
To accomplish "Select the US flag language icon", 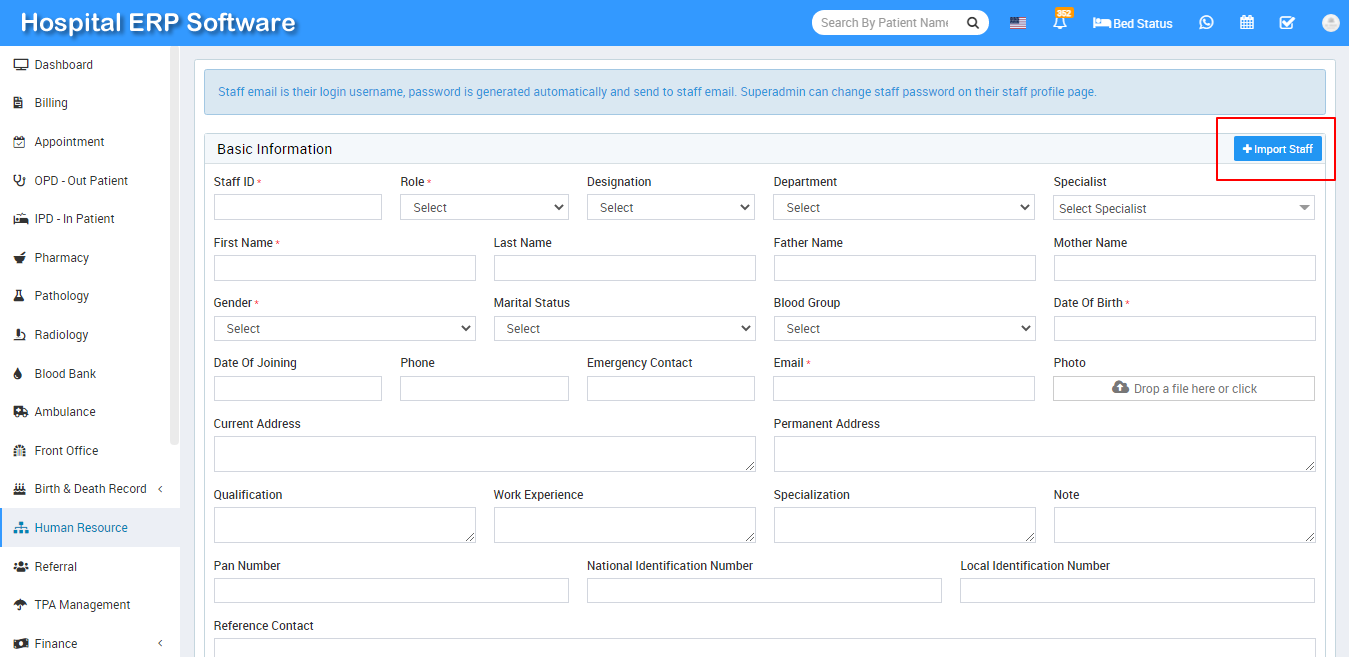I will (x=1017, y=23).
